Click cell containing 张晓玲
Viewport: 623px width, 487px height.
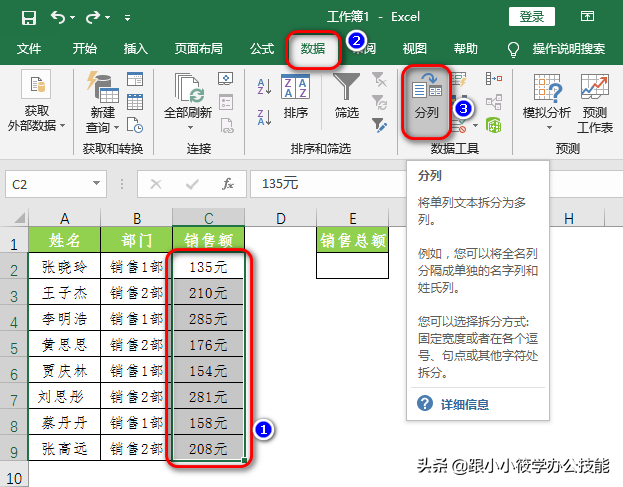point(64,266)
